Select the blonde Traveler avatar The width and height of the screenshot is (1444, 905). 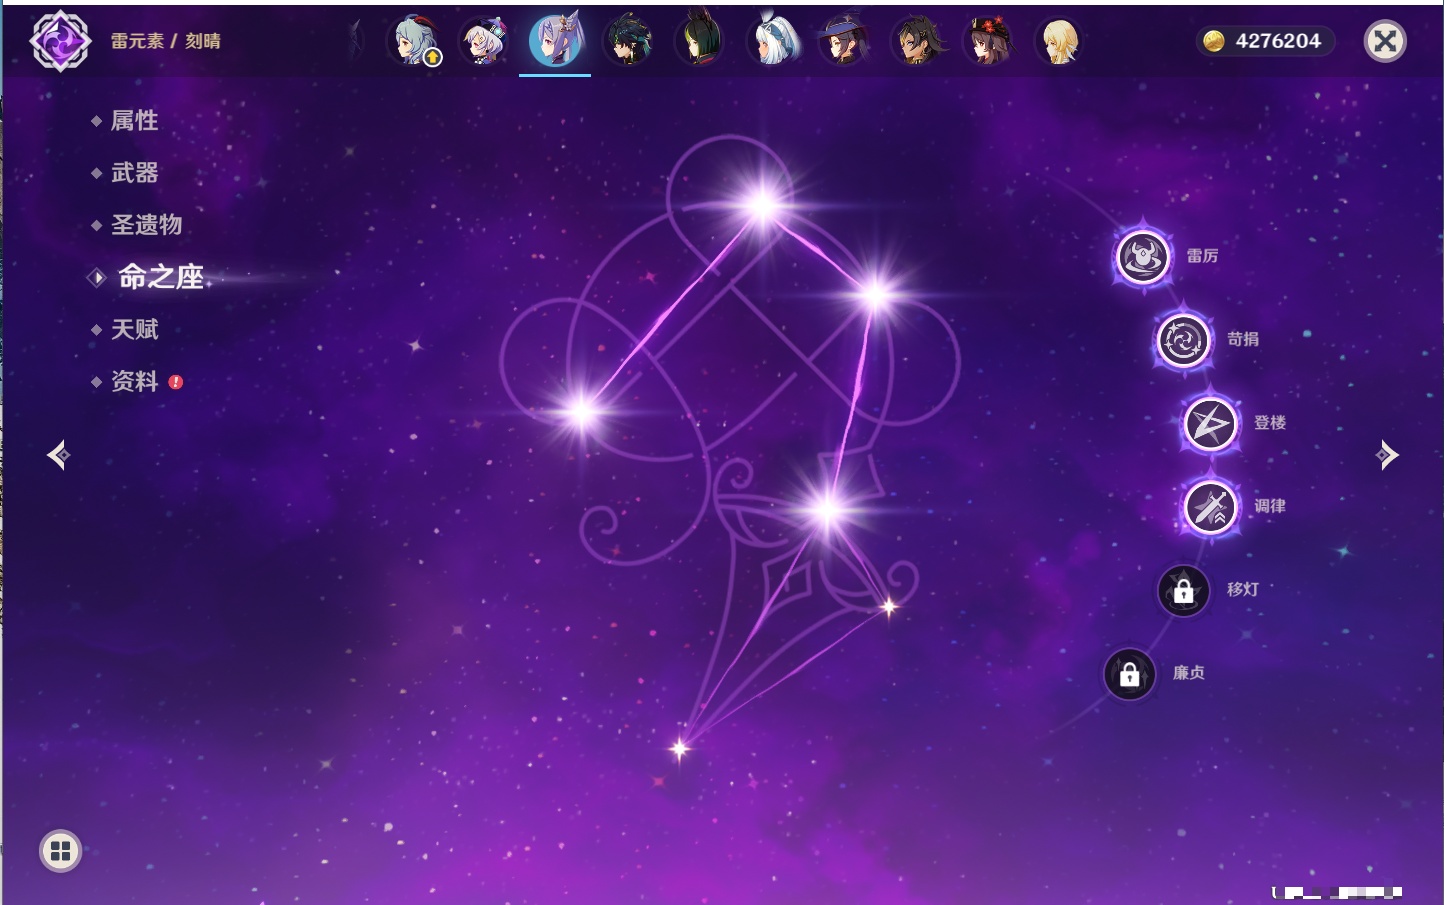tap(1059, 41)
